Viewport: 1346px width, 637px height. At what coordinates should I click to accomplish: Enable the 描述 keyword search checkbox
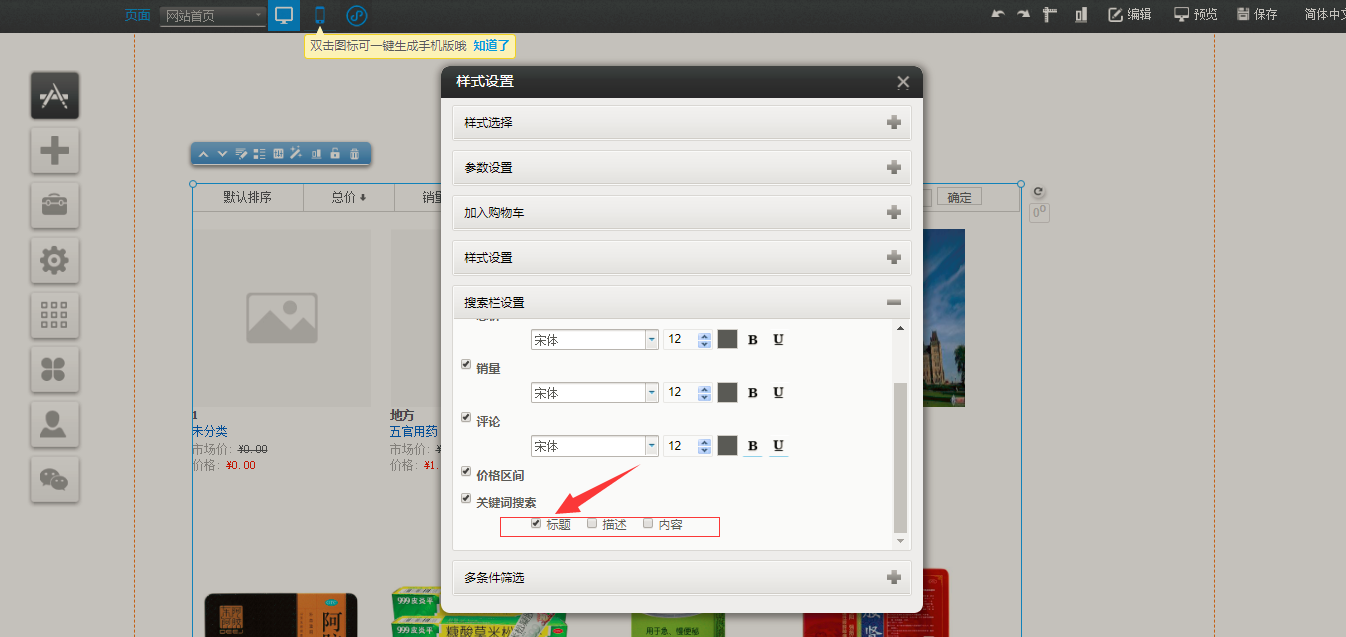(592, 523)
